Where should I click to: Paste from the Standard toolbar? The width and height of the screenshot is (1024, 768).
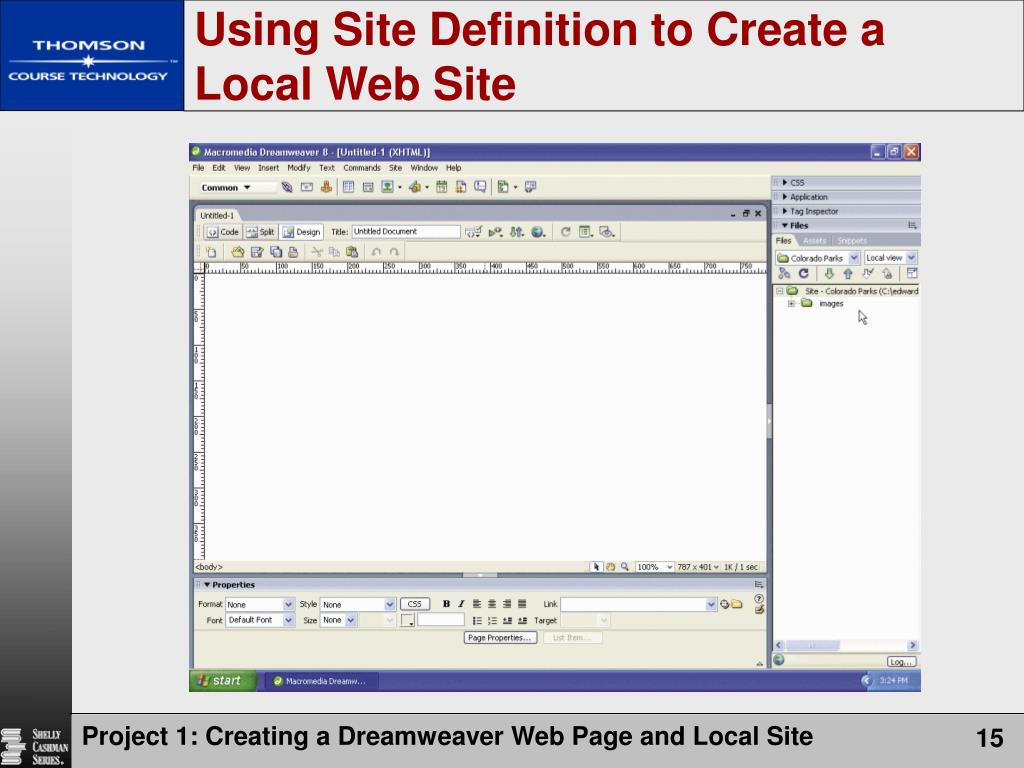pos(352,252)
